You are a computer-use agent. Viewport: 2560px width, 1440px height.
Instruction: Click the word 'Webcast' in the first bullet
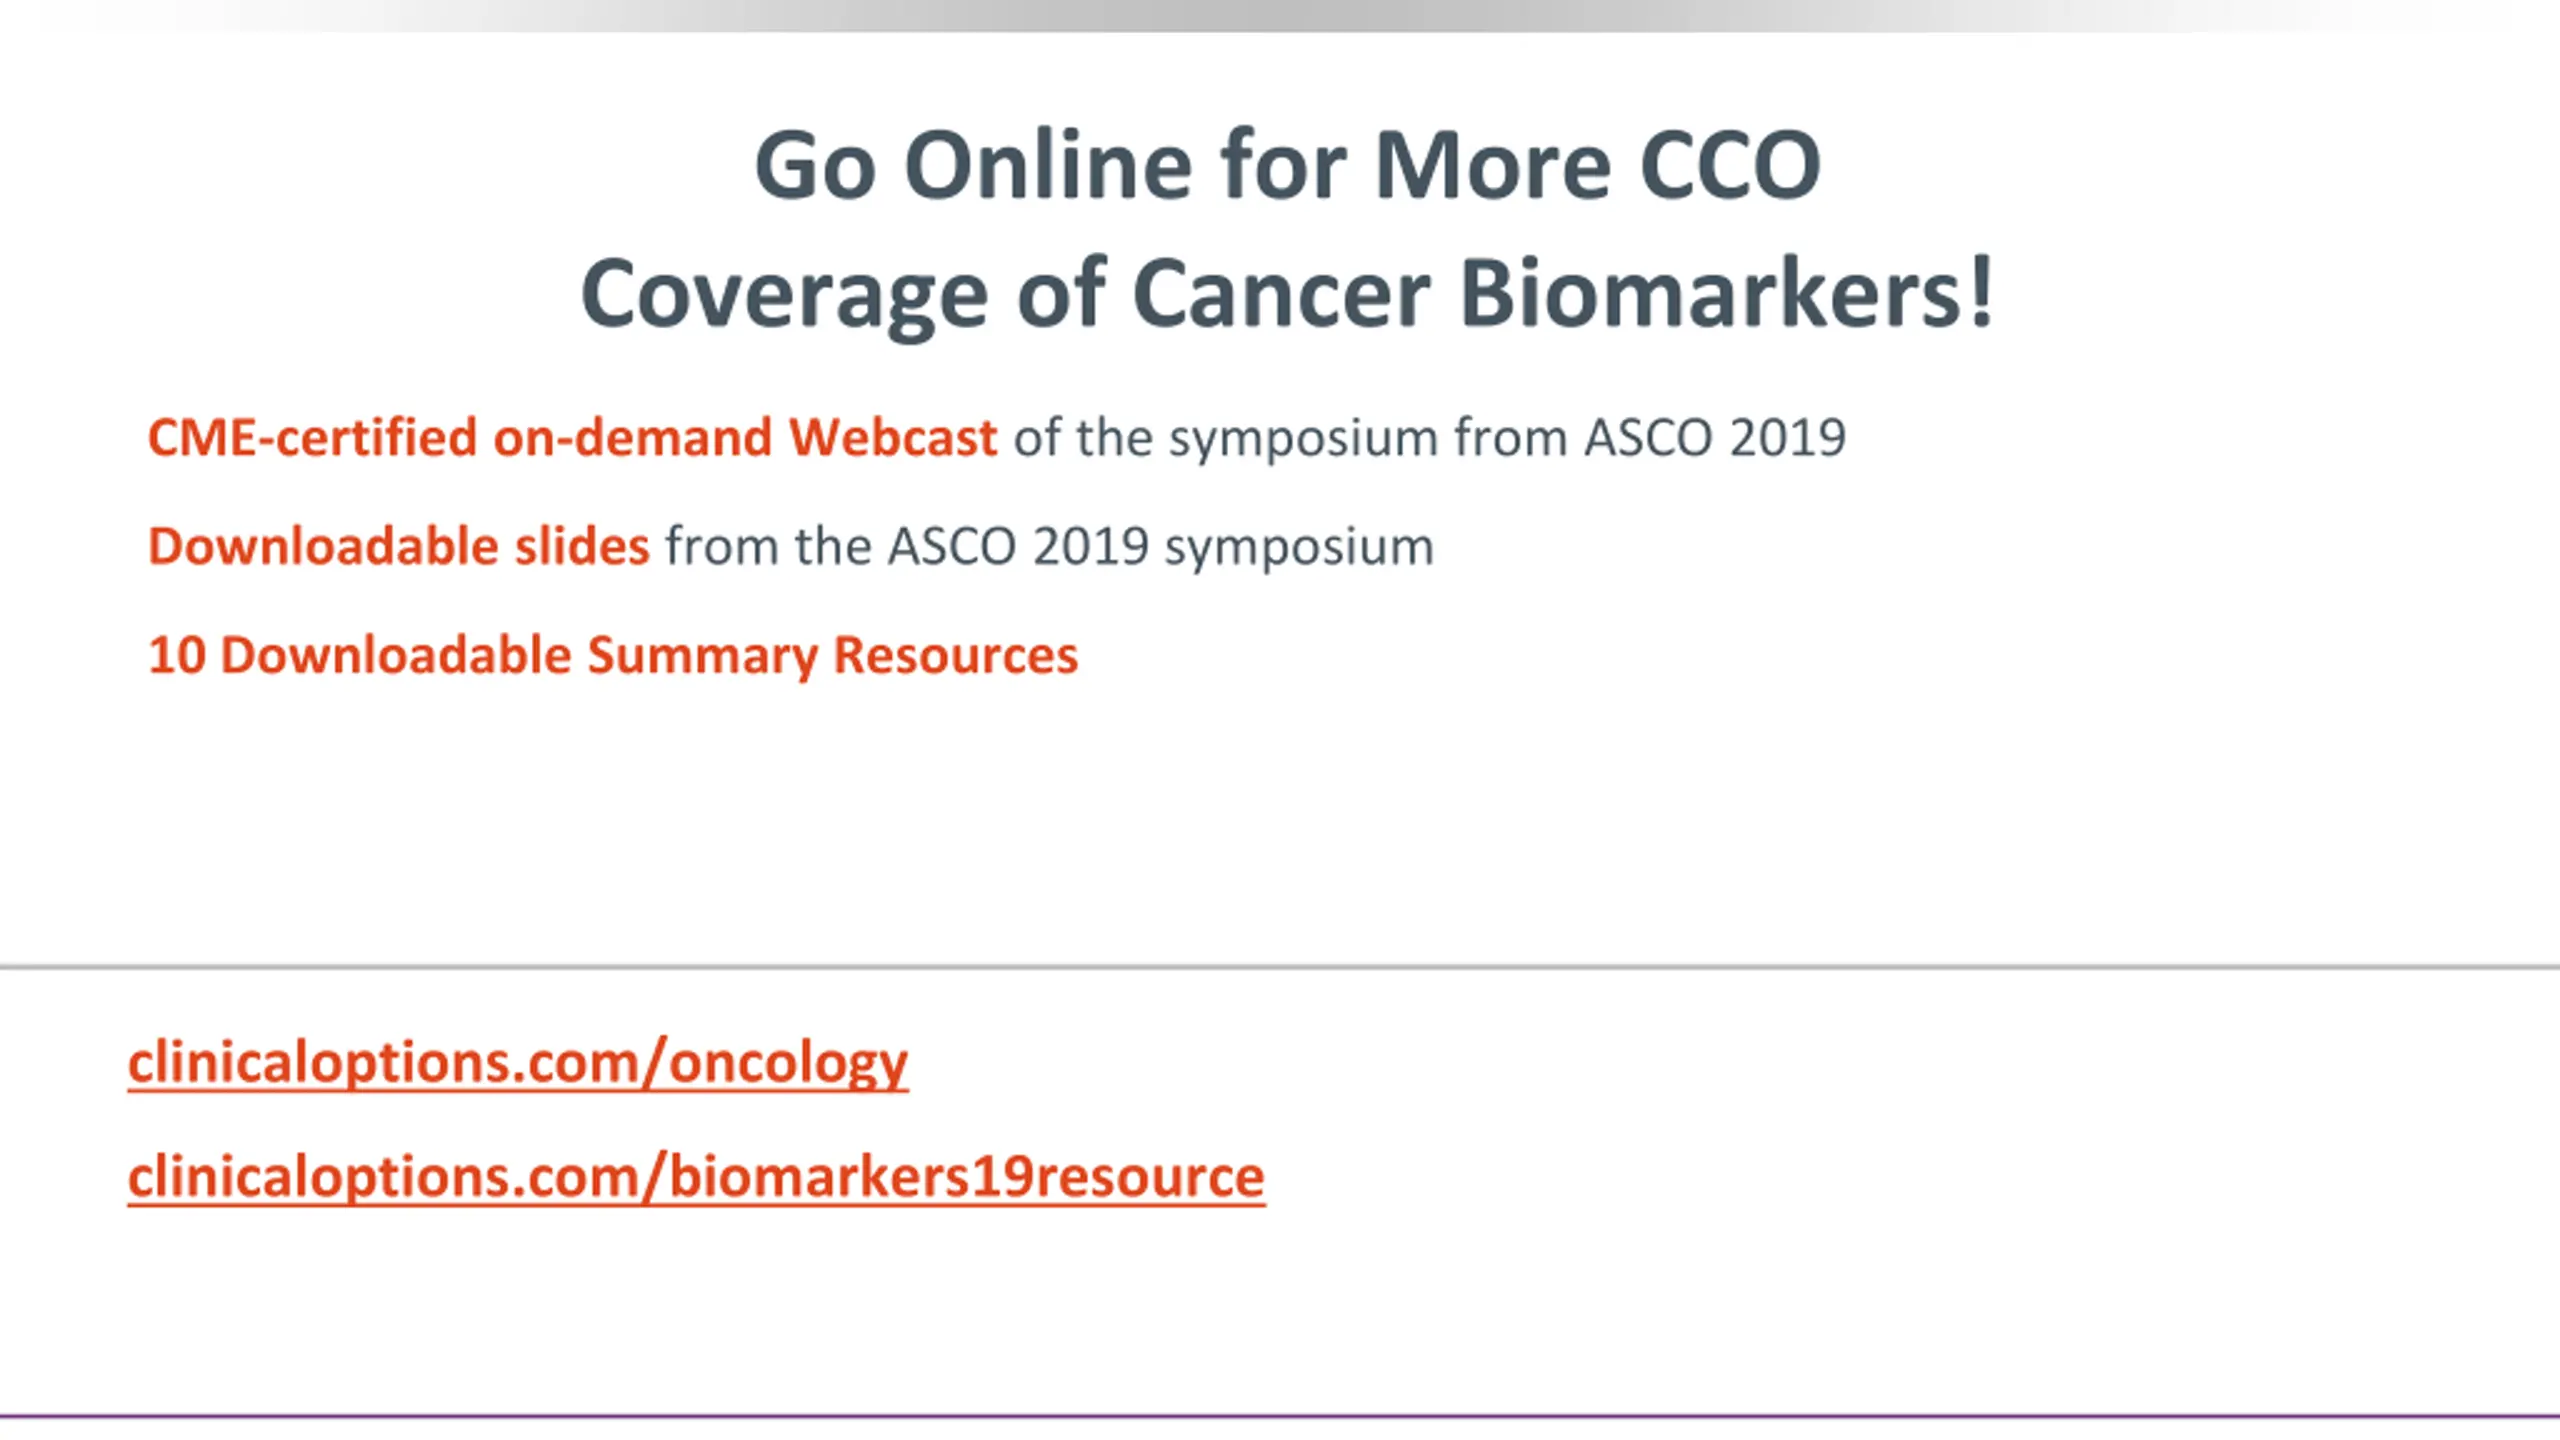click(893, 438)
